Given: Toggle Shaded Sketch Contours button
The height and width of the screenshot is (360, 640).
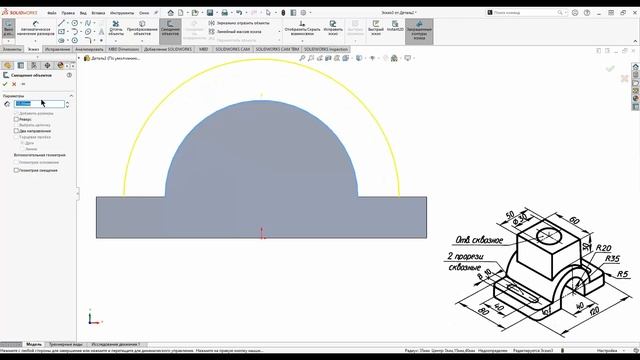Looking at the screenshot, I should 419,31.
